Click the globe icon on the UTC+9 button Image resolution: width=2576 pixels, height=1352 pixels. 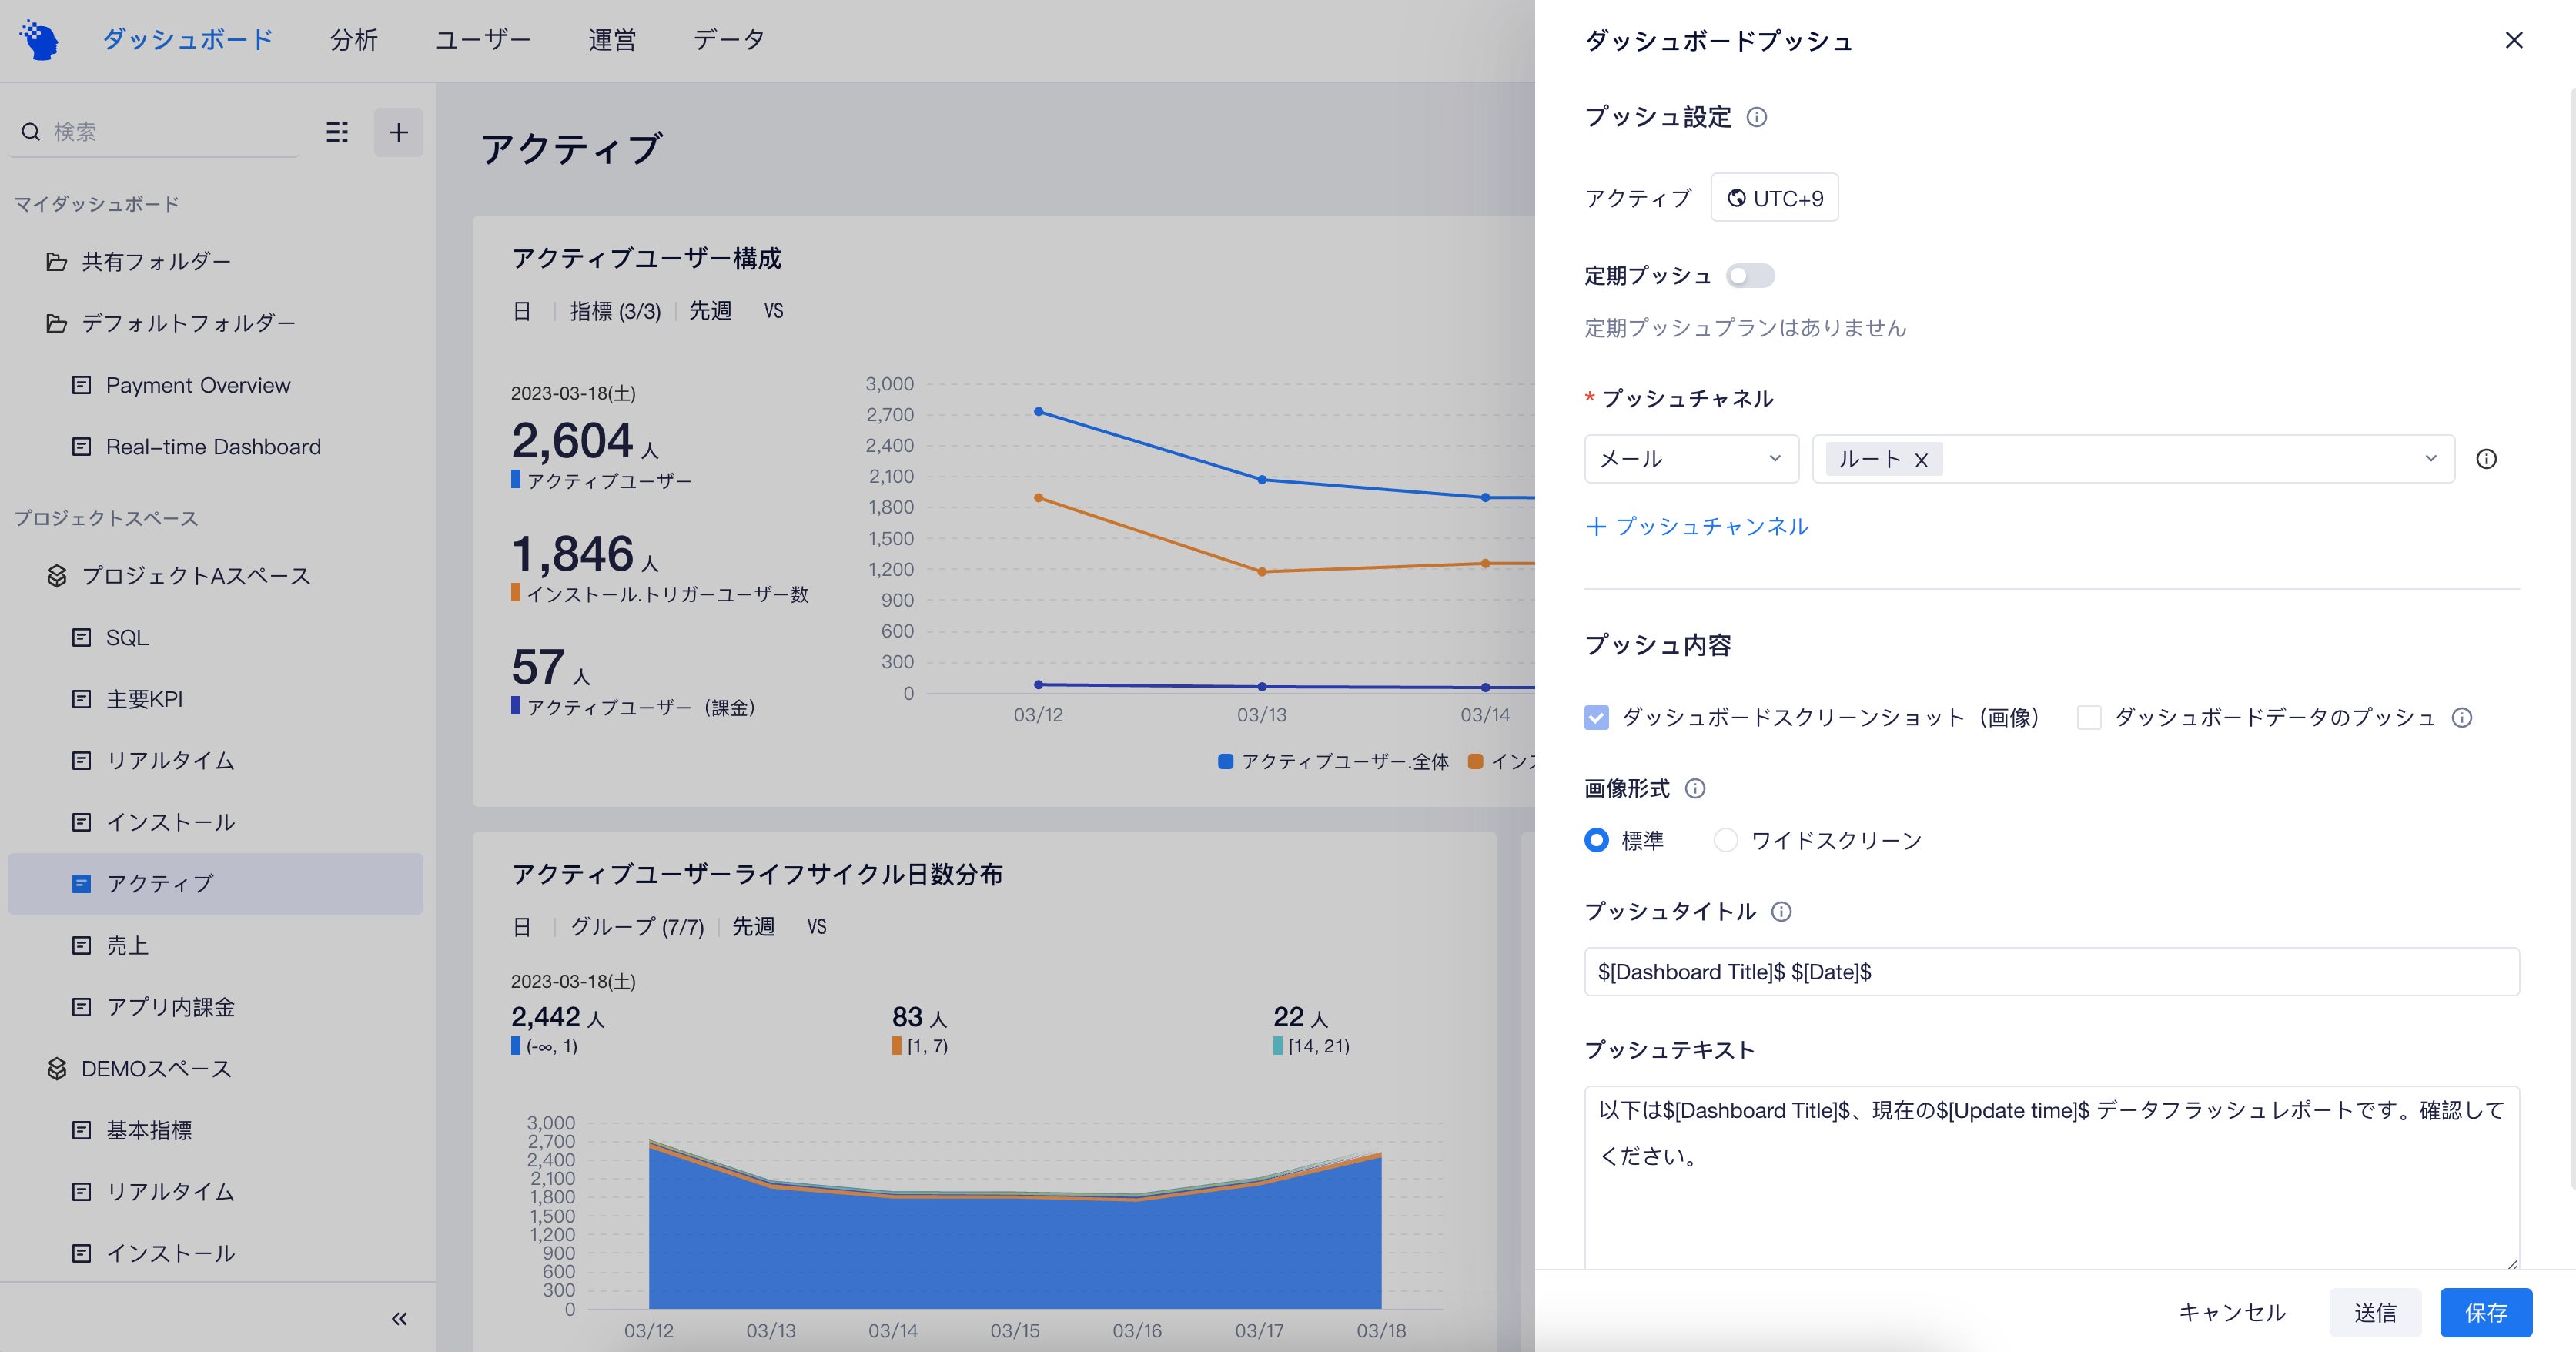[x=1737, y=197]
